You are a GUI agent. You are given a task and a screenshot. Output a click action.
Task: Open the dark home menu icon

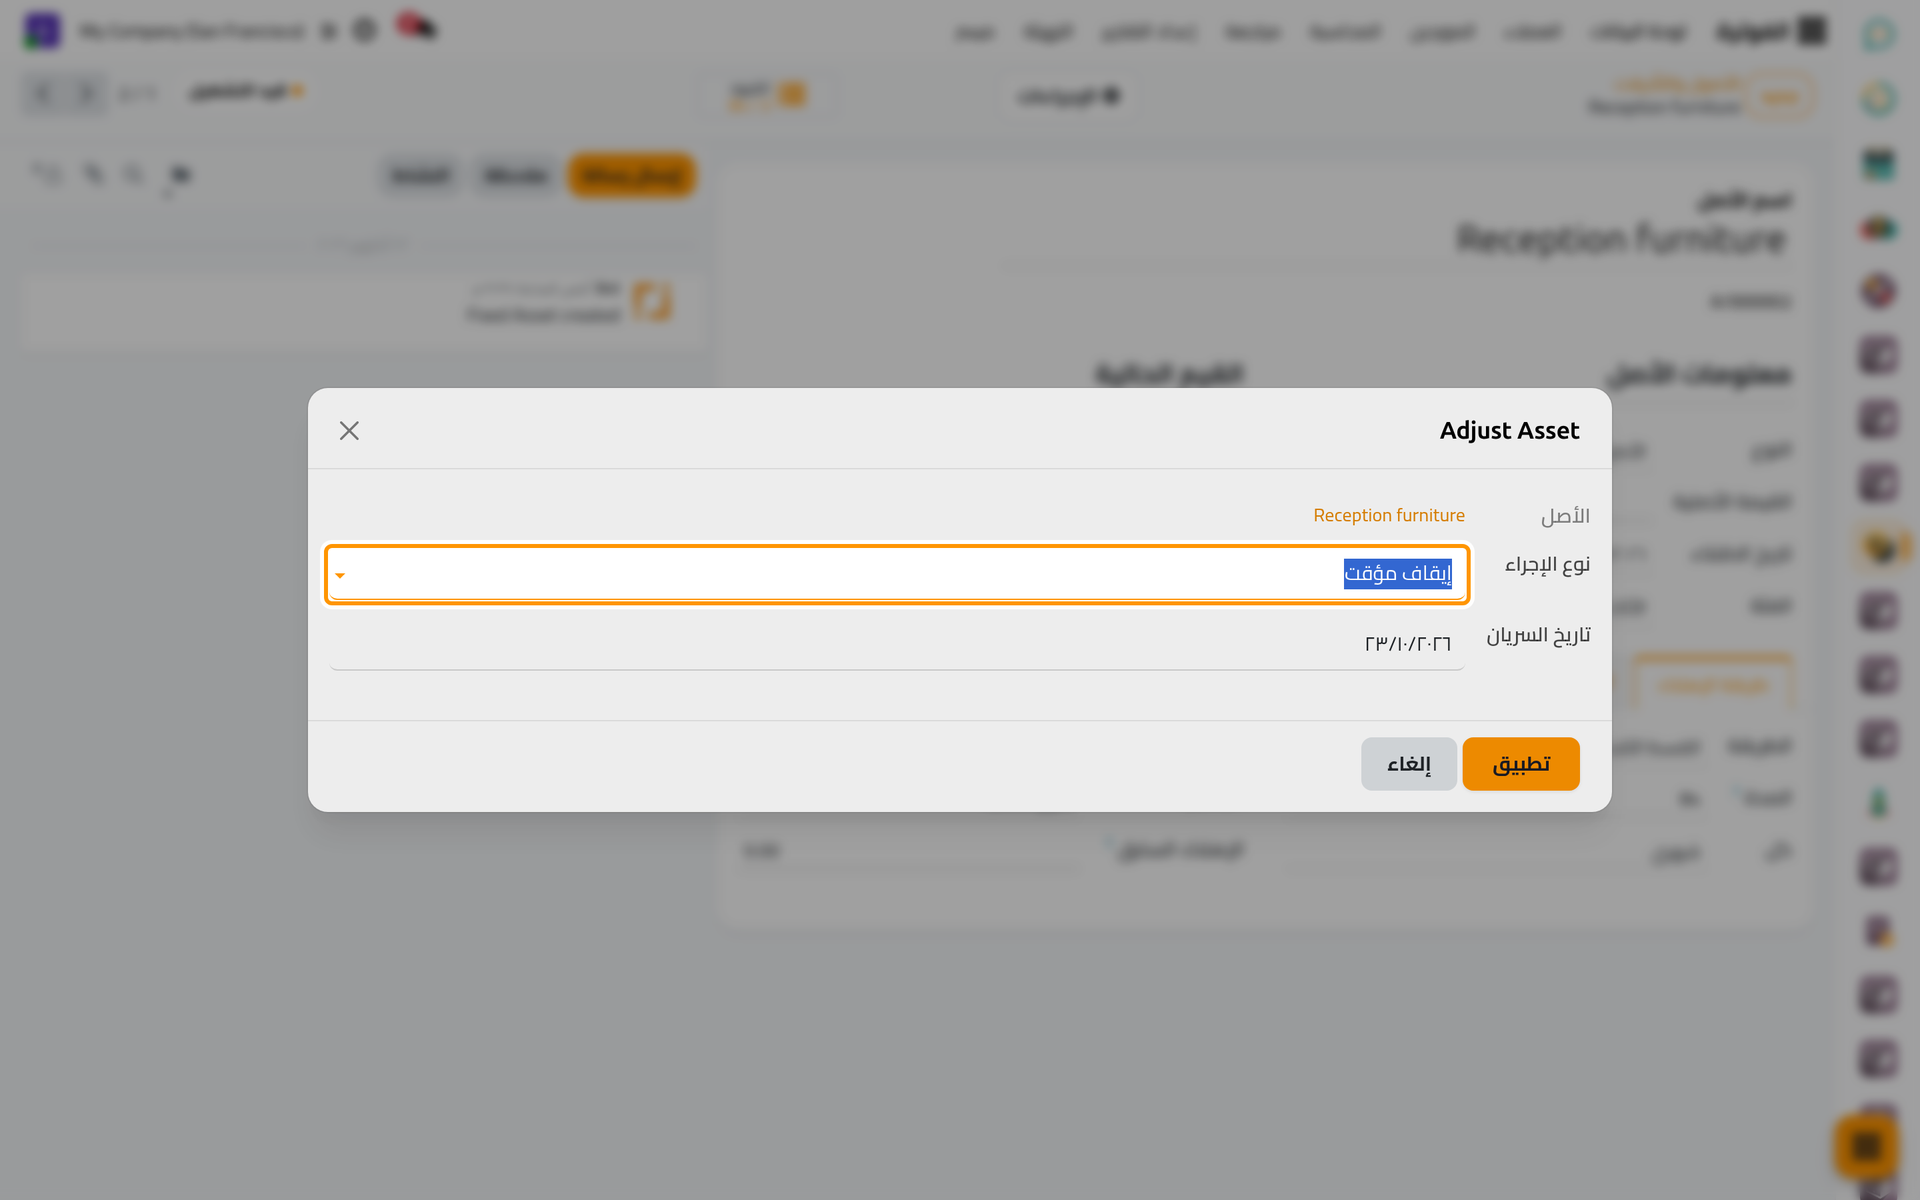[x=1811, y=31]
